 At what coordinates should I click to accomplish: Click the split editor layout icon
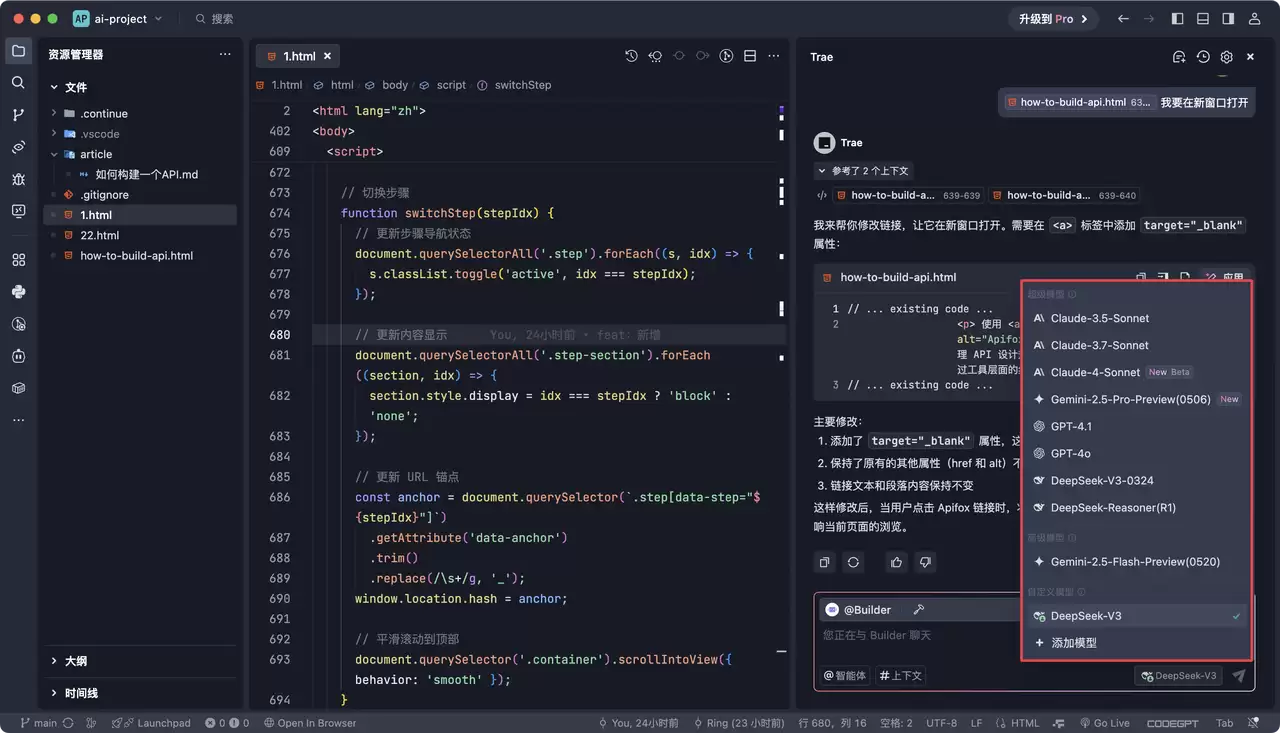click(x=750, y=56)
